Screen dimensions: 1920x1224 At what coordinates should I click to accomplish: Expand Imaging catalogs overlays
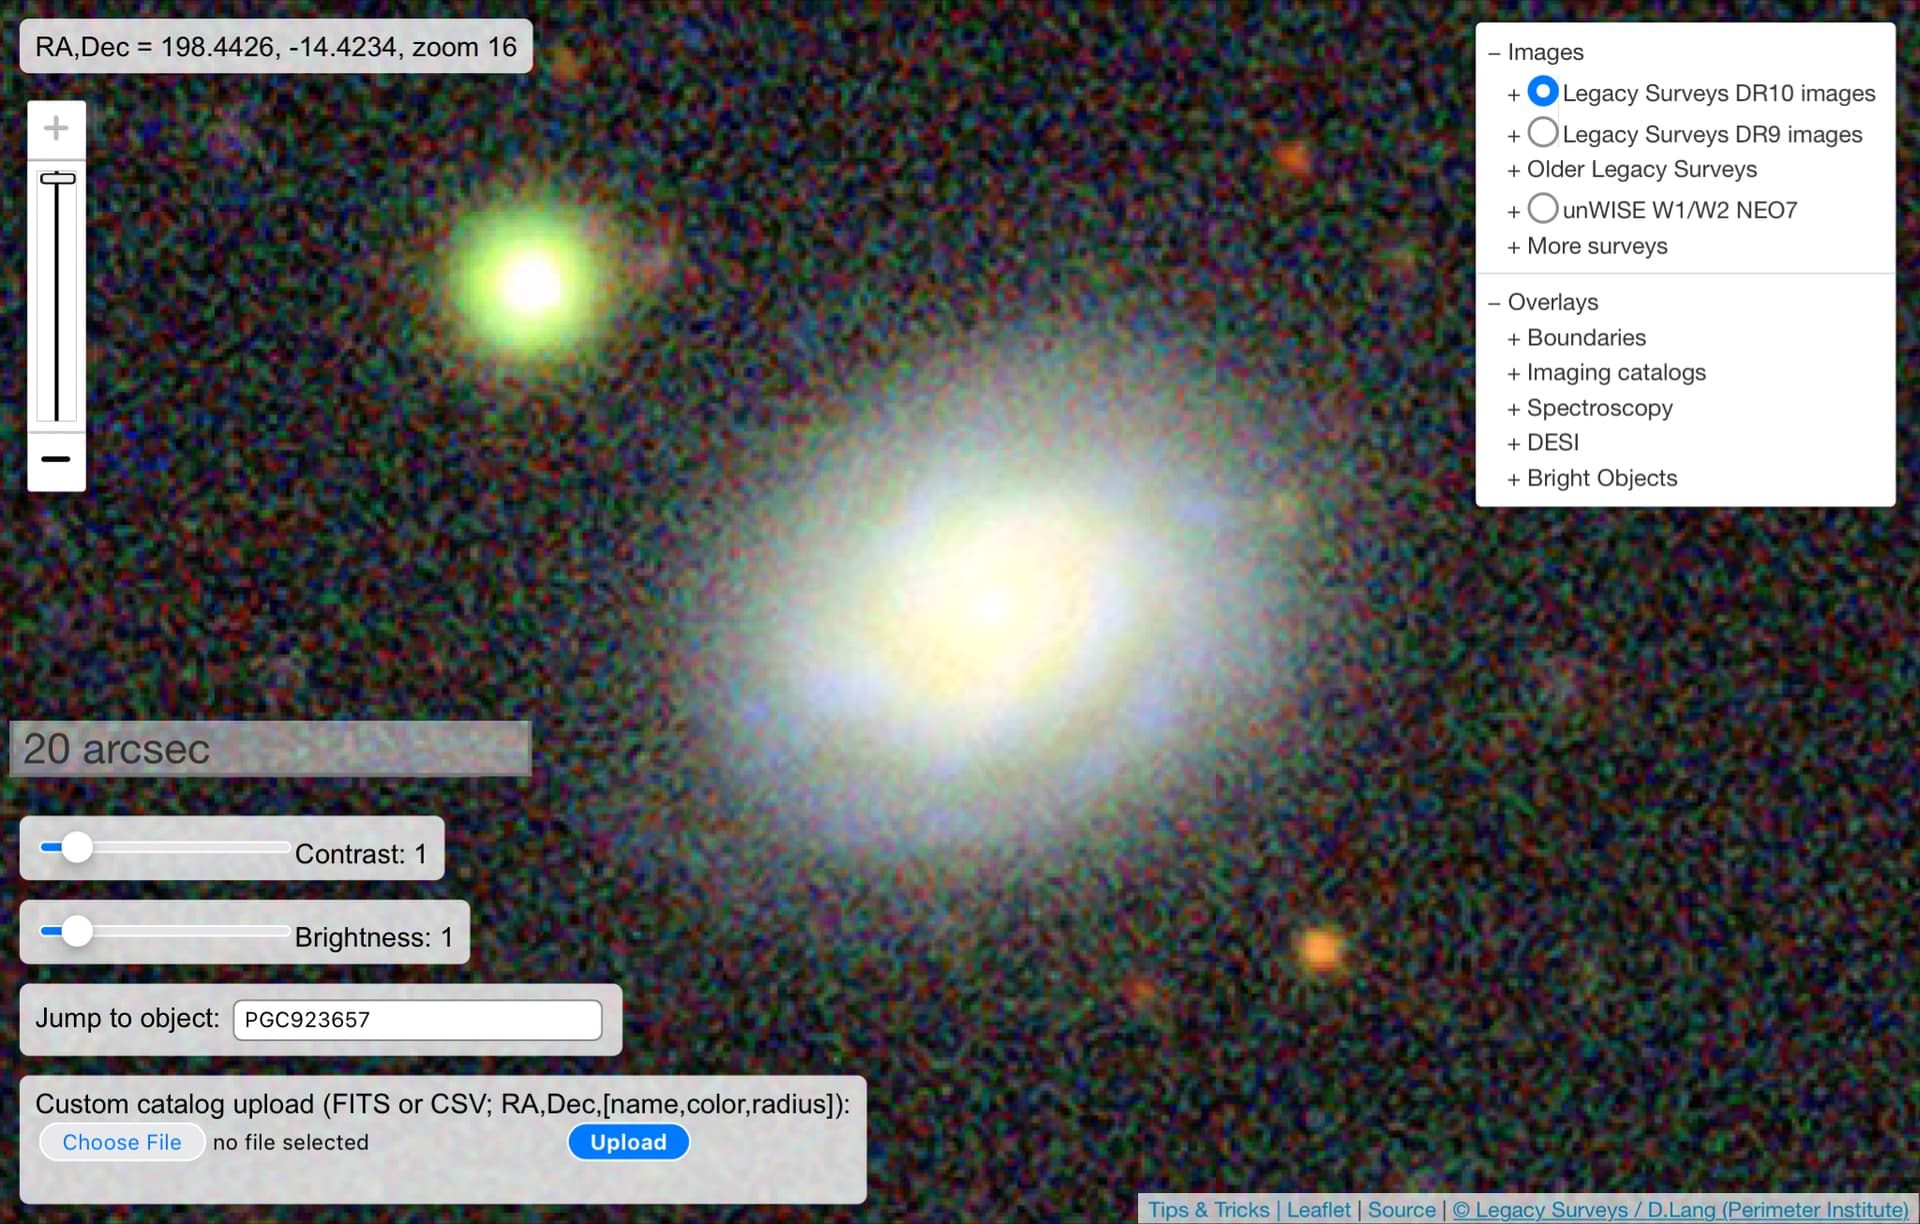click(x=1615, y=373)
